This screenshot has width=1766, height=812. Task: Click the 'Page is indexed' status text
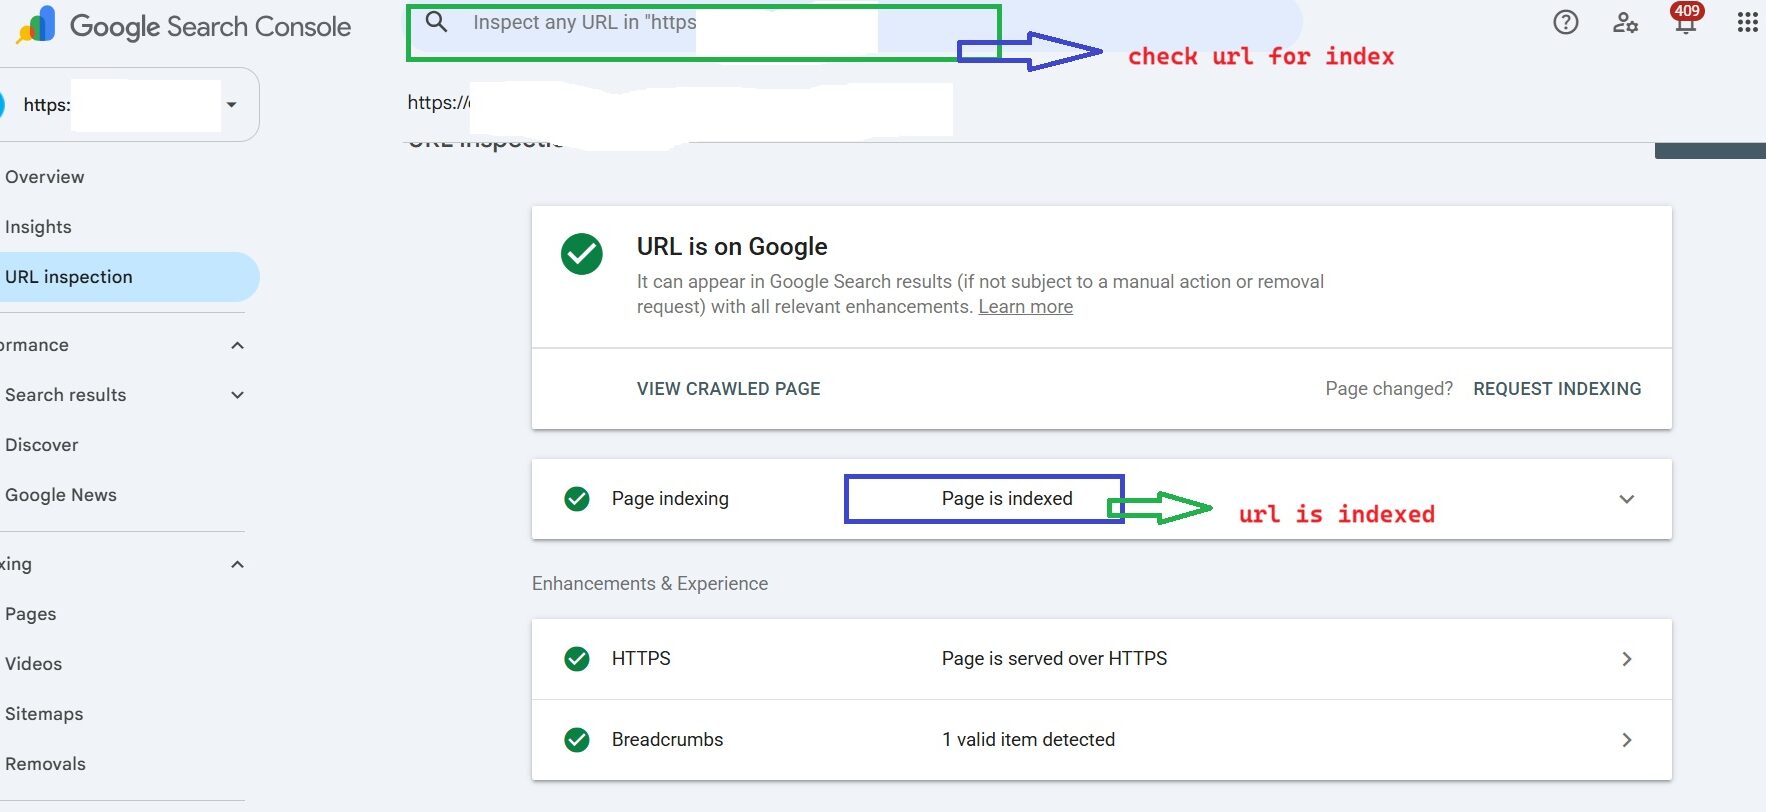[x=1007, y=498]
